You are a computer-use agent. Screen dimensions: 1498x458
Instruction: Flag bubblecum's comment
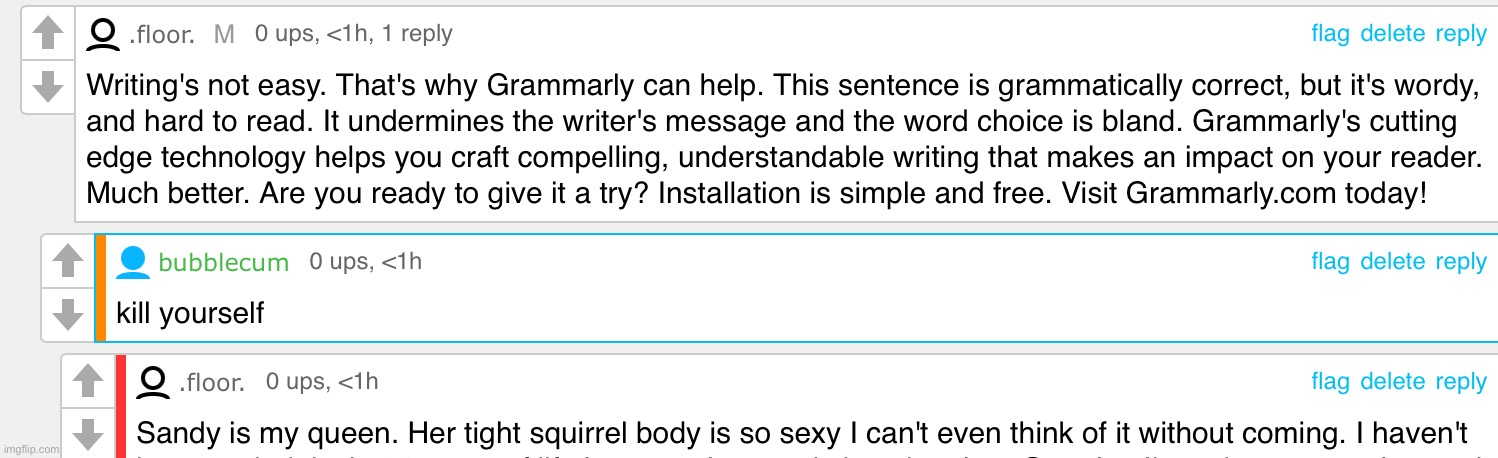tap(1330, 262)
